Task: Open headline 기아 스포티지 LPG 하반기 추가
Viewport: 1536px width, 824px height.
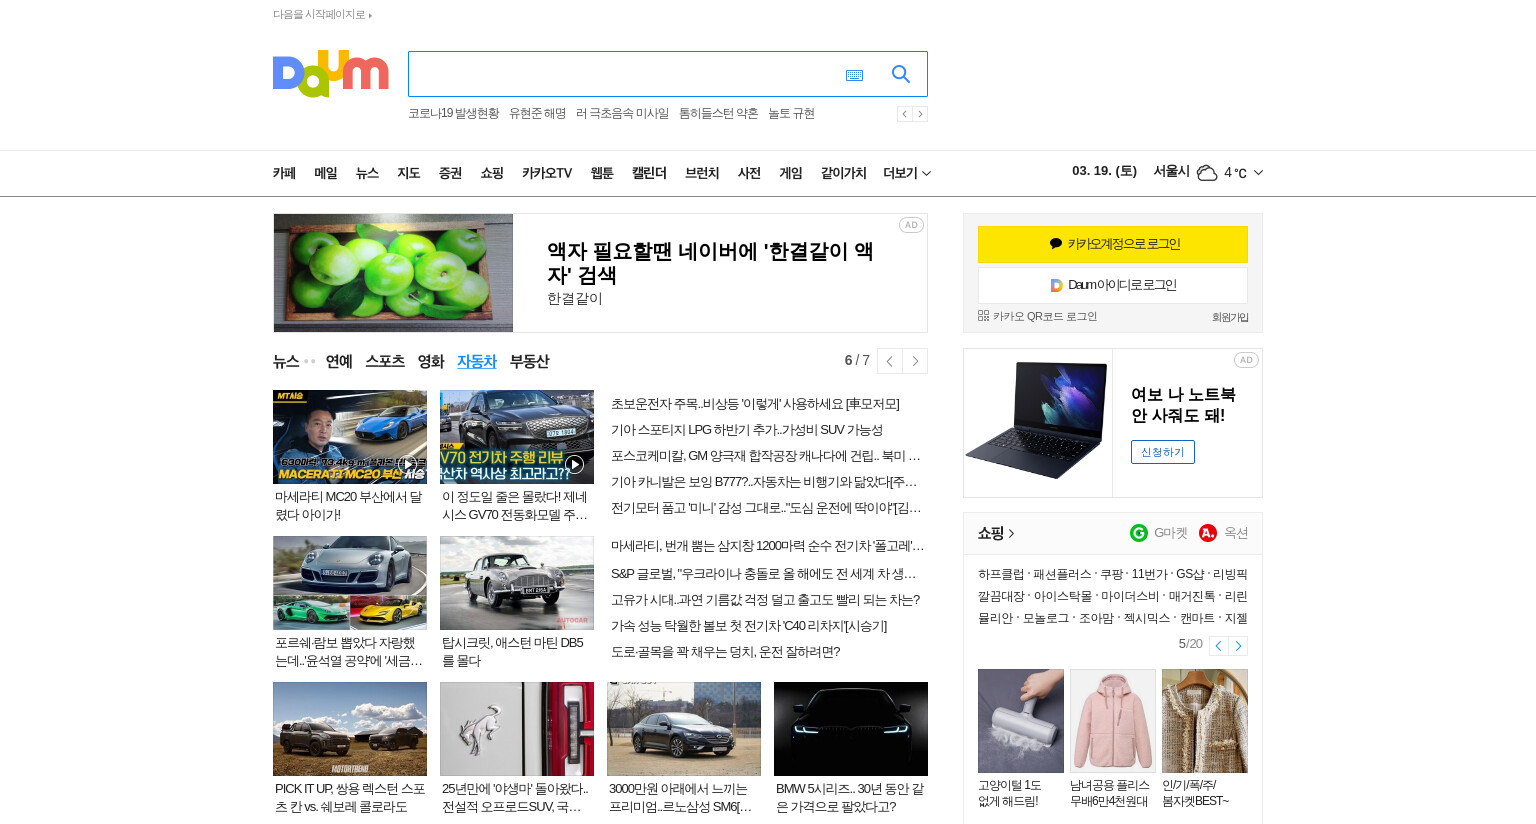Action: click(747, 430)
